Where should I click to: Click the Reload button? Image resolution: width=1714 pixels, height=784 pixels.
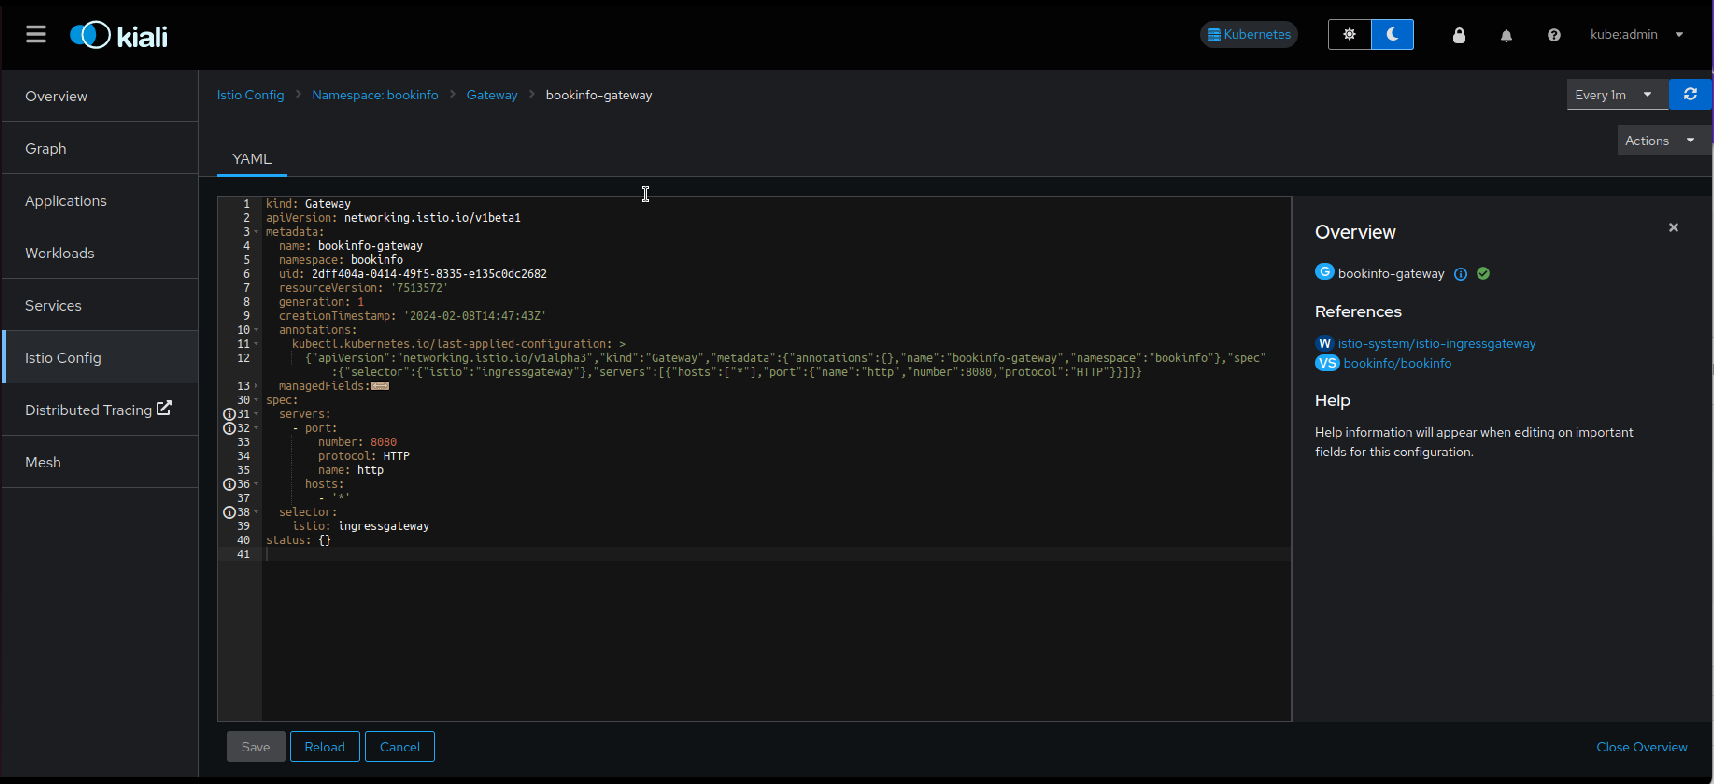coord(324,747)
